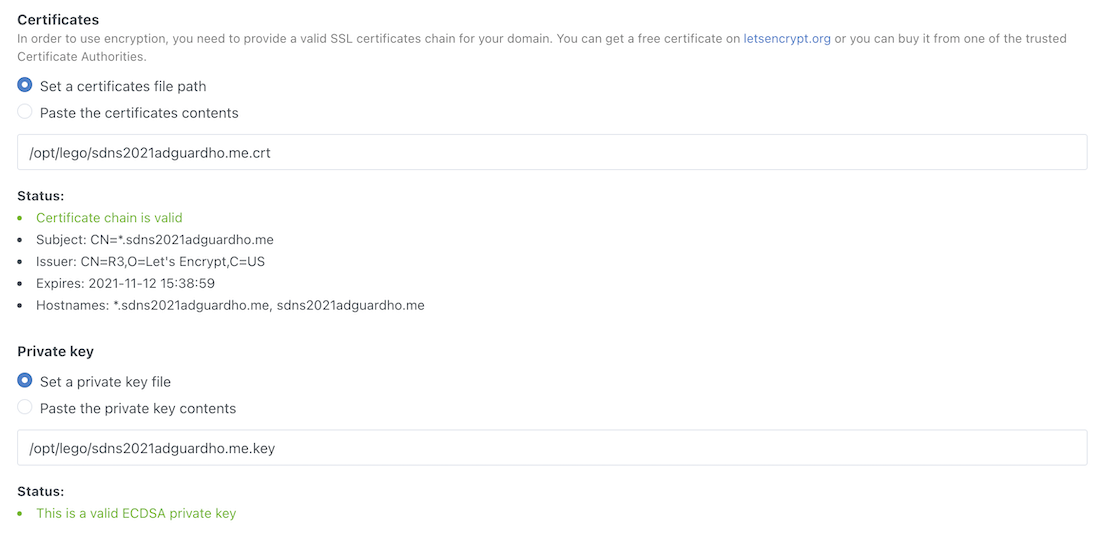Click into the private key .key path field

pyautogui.click(x=552, y=448)
